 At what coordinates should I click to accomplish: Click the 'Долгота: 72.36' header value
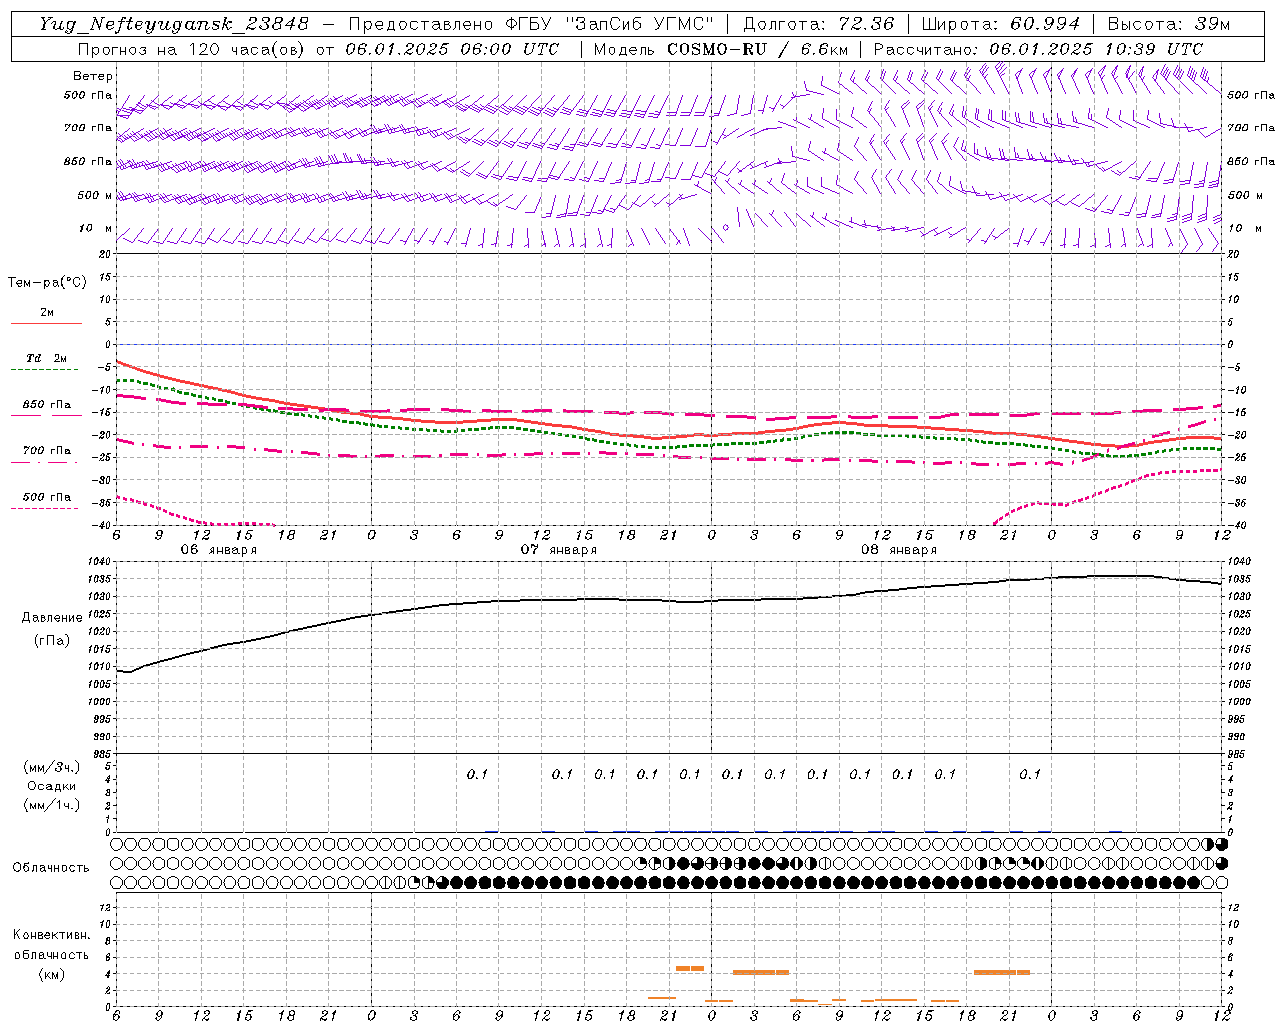pos(818,24)
